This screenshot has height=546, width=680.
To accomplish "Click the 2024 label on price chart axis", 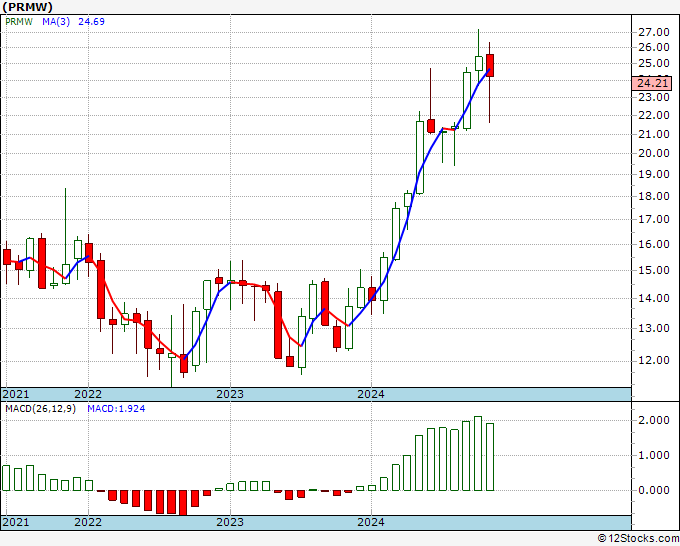I will tap(371, 394).
